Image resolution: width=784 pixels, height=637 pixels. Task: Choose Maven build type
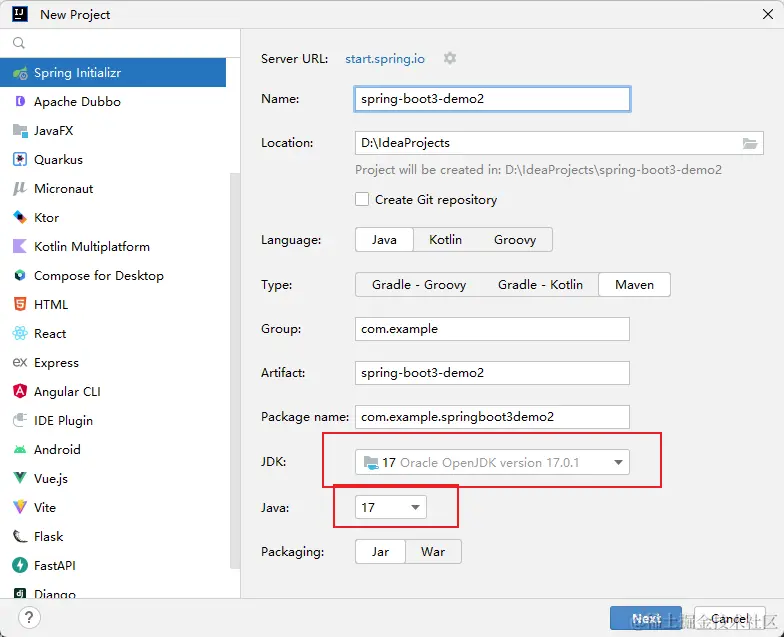pyautogui.click(x=634, y=284)
